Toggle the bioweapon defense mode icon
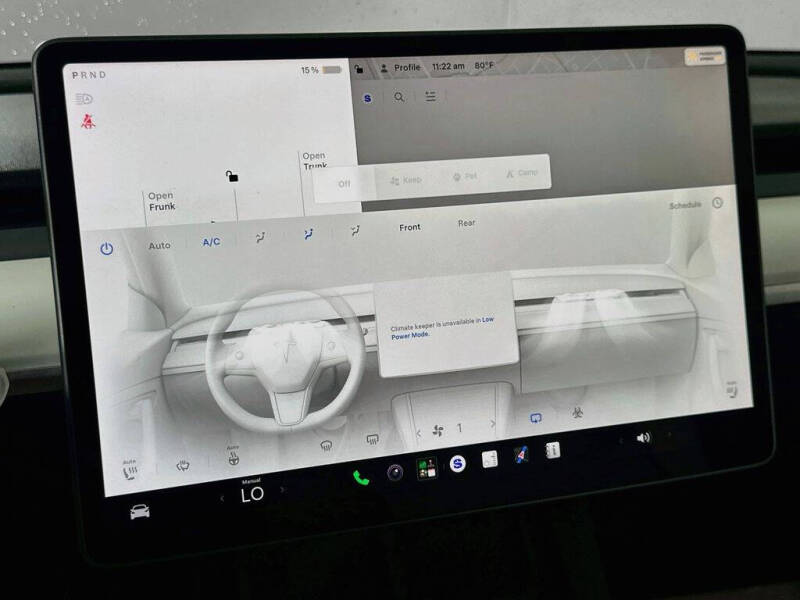Screen dimensions: 800x600 pyautogui.click(x=578, y=412)
